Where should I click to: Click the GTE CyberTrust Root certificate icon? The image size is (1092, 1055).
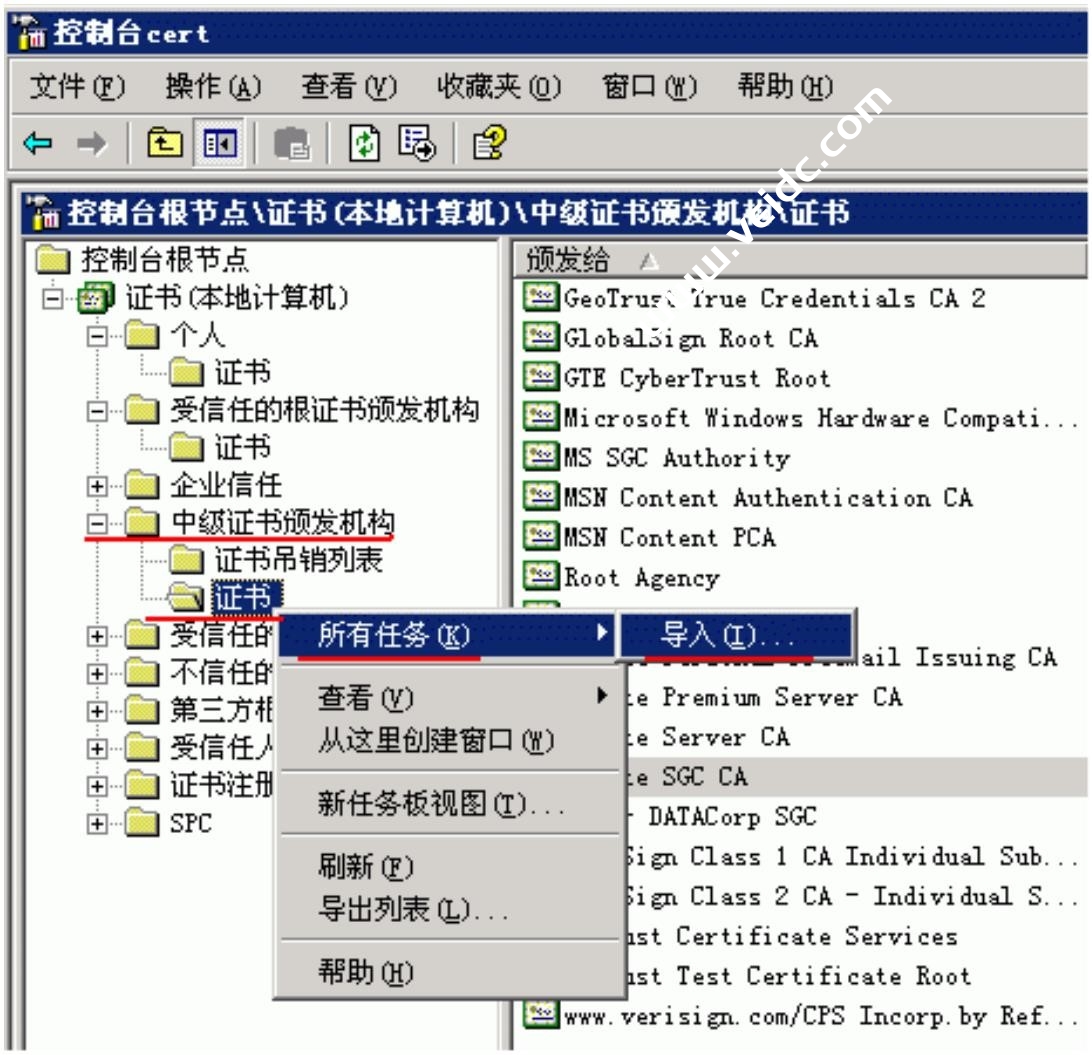click(x=540, y=377)
